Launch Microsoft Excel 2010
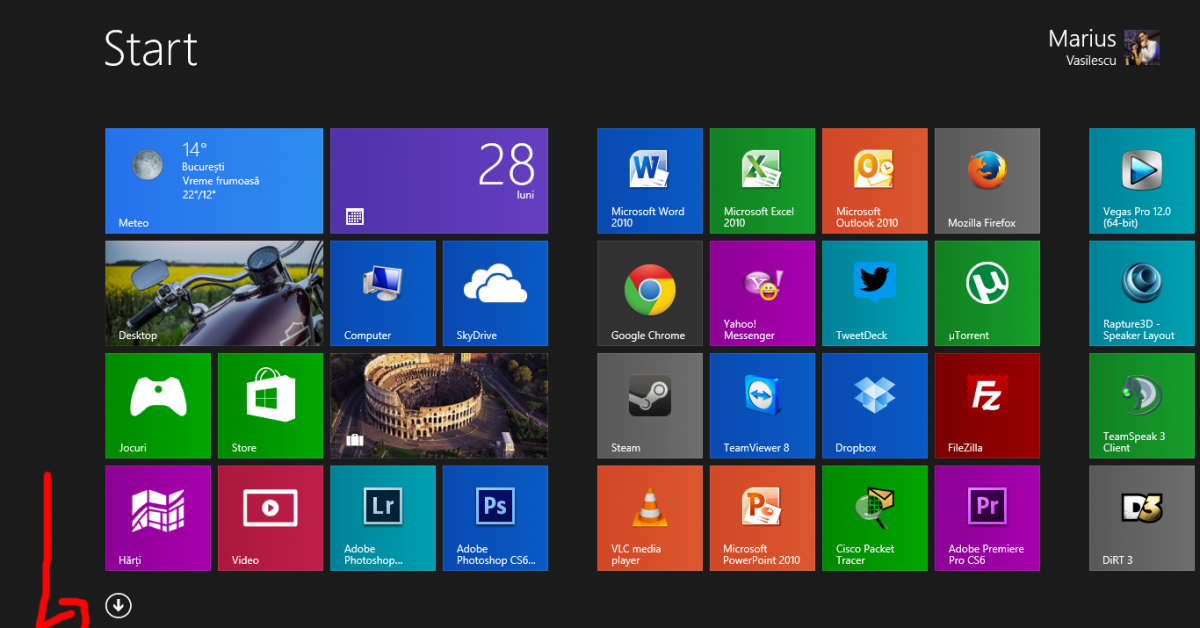Viewport: 1200px width, 628px height. click(762, 181)
